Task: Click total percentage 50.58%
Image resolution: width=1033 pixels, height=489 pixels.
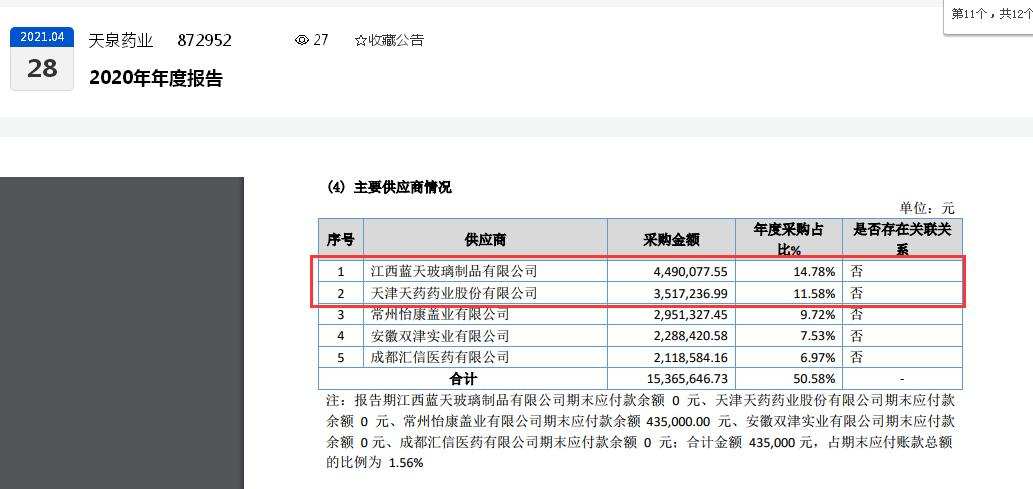Action: [x=814, y=379]
